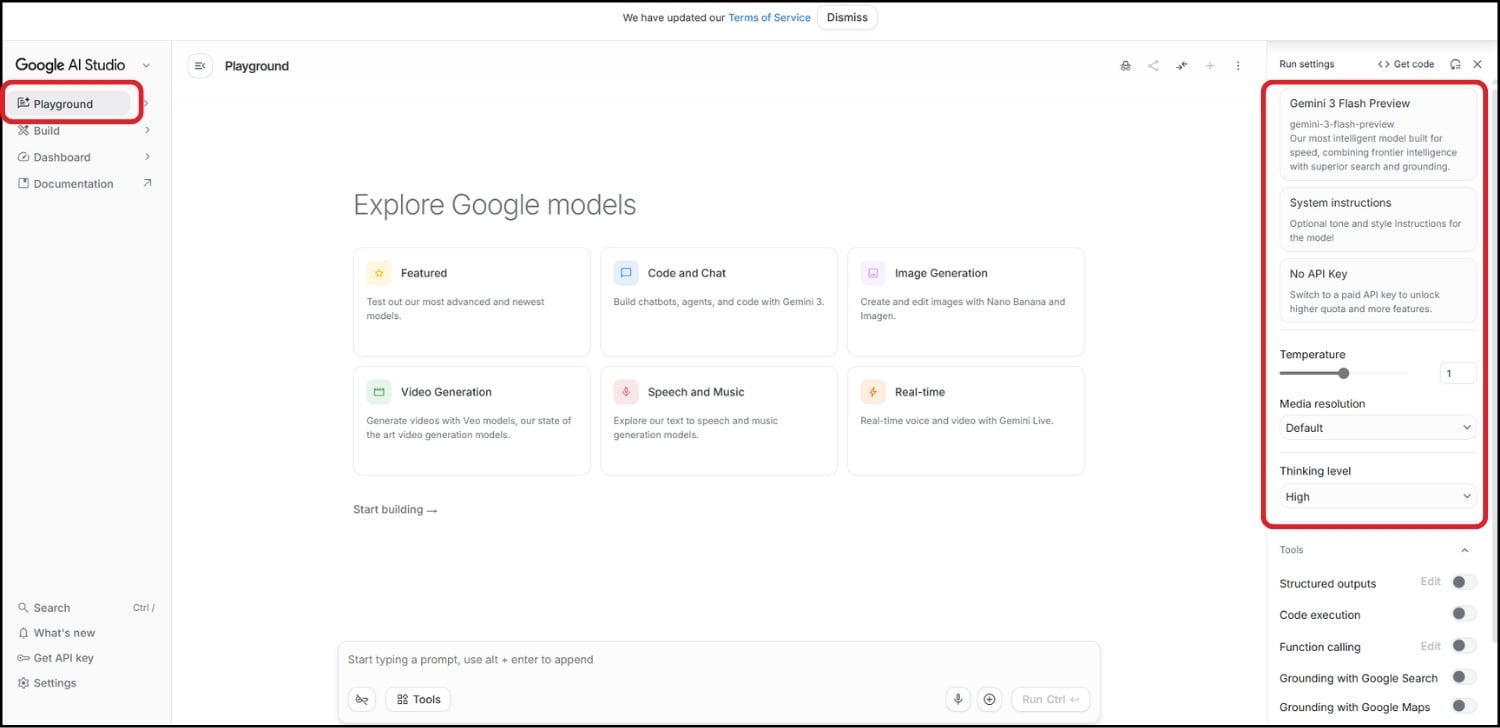The height and width of the screenshot is (728, 1500).
Task: Change the Thinking level from High
Action: pos(1376,496)
